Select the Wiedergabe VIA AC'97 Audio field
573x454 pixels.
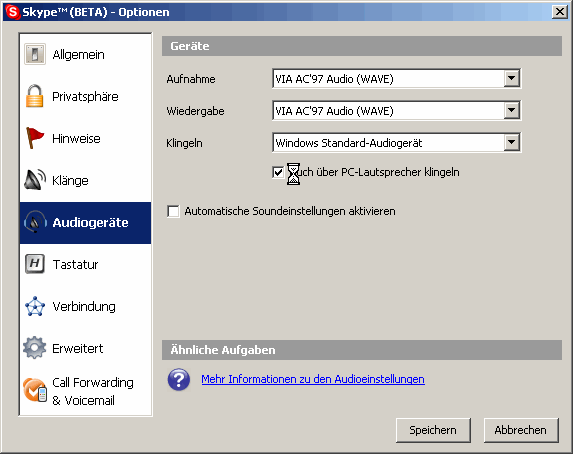(x=396, y=110)
